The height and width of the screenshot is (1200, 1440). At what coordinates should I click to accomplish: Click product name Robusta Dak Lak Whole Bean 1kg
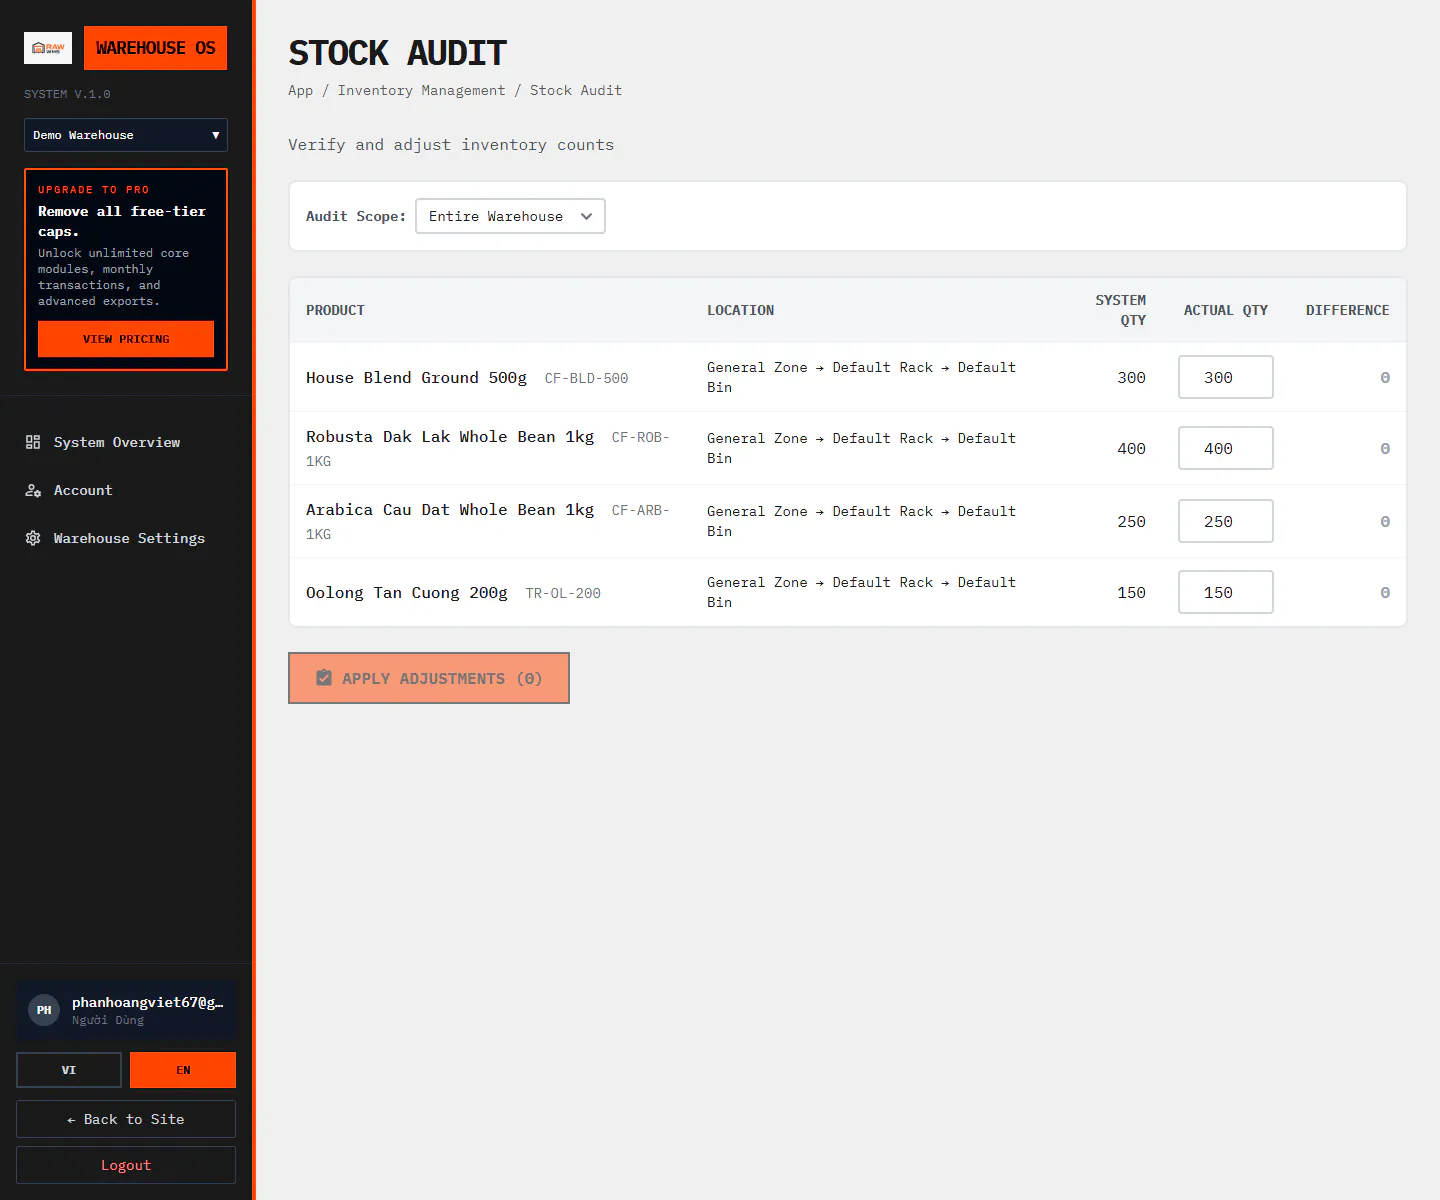(x=450, y=437)
